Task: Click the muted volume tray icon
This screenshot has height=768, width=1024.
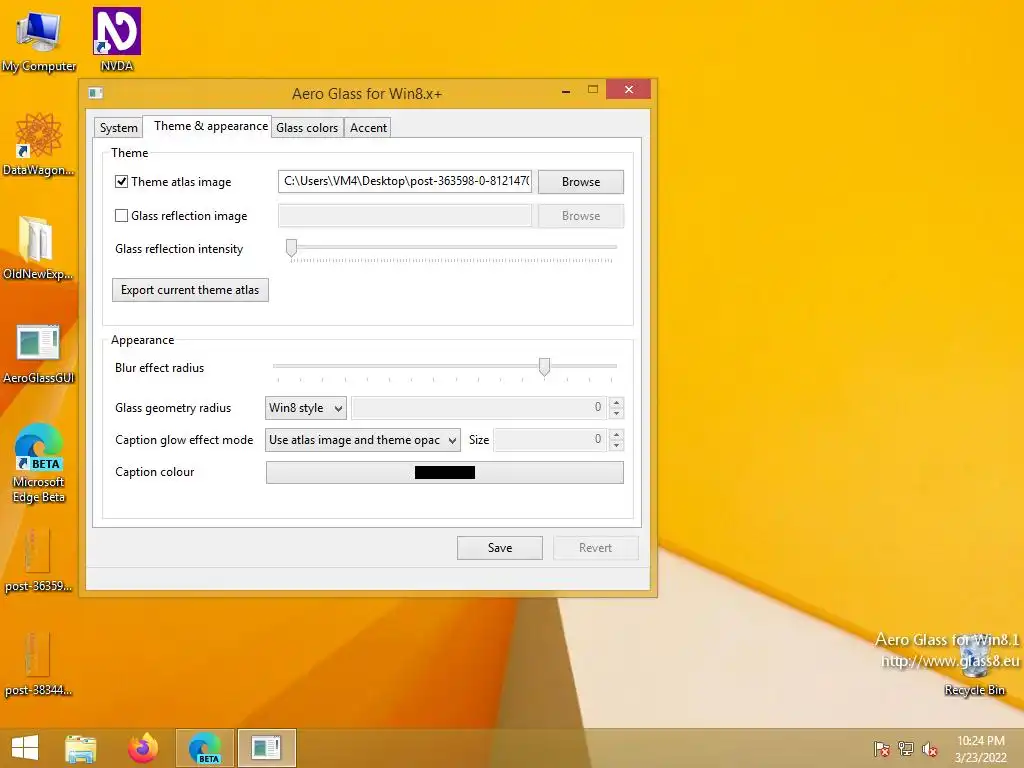Action: point(930,748)
